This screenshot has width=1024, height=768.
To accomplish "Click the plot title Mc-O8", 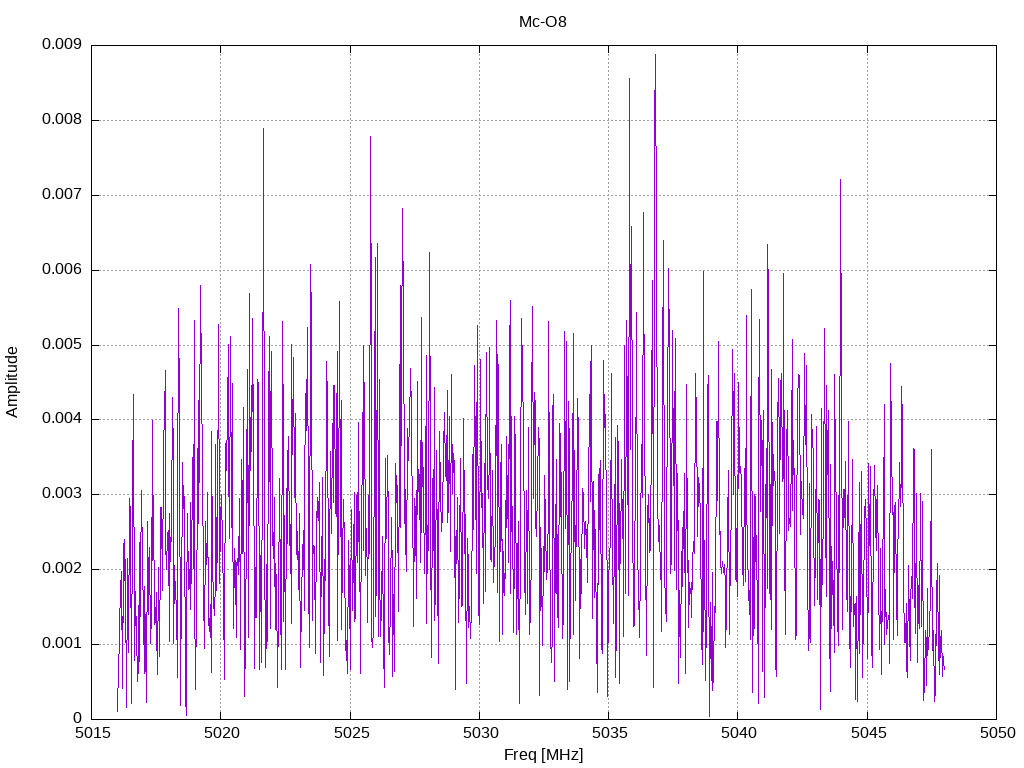I will point(543,22).
